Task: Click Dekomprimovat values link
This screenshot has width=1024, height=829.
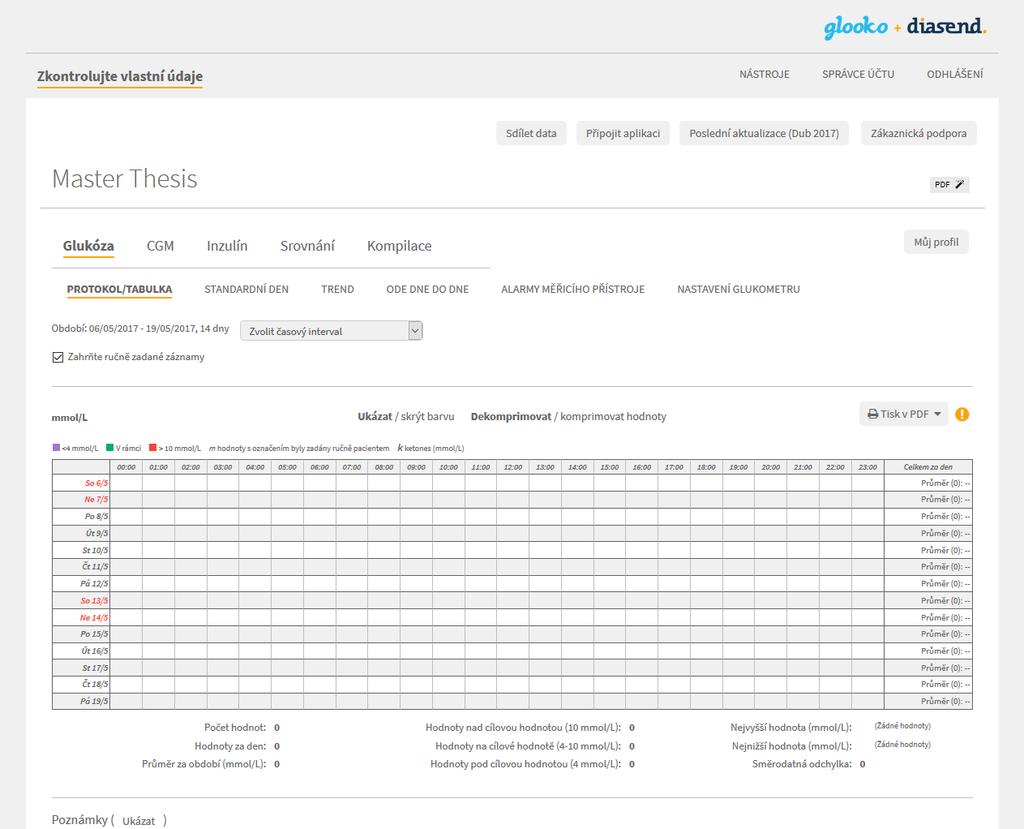Action: point(511,416)
